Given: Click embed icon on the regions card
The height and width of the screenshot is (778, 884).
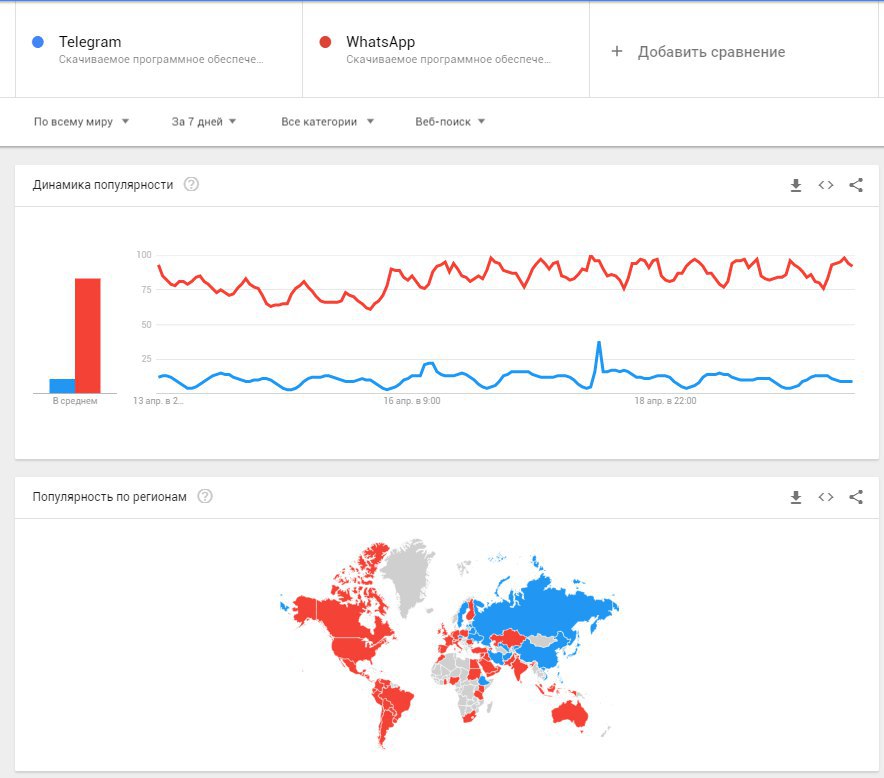Looking at the screenshot, I should [826, 497].
